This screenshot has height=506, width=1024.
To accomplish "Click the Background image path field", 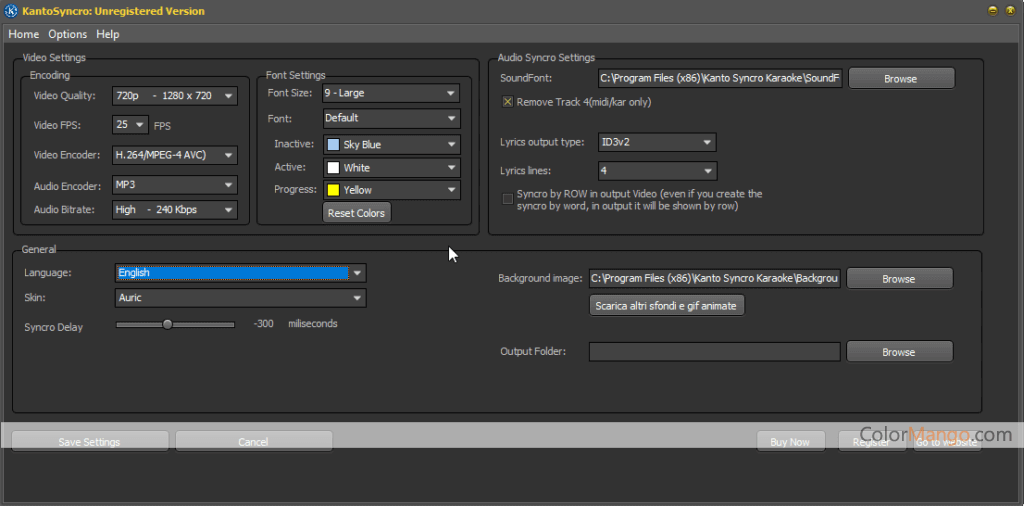I will coord(715,279).
